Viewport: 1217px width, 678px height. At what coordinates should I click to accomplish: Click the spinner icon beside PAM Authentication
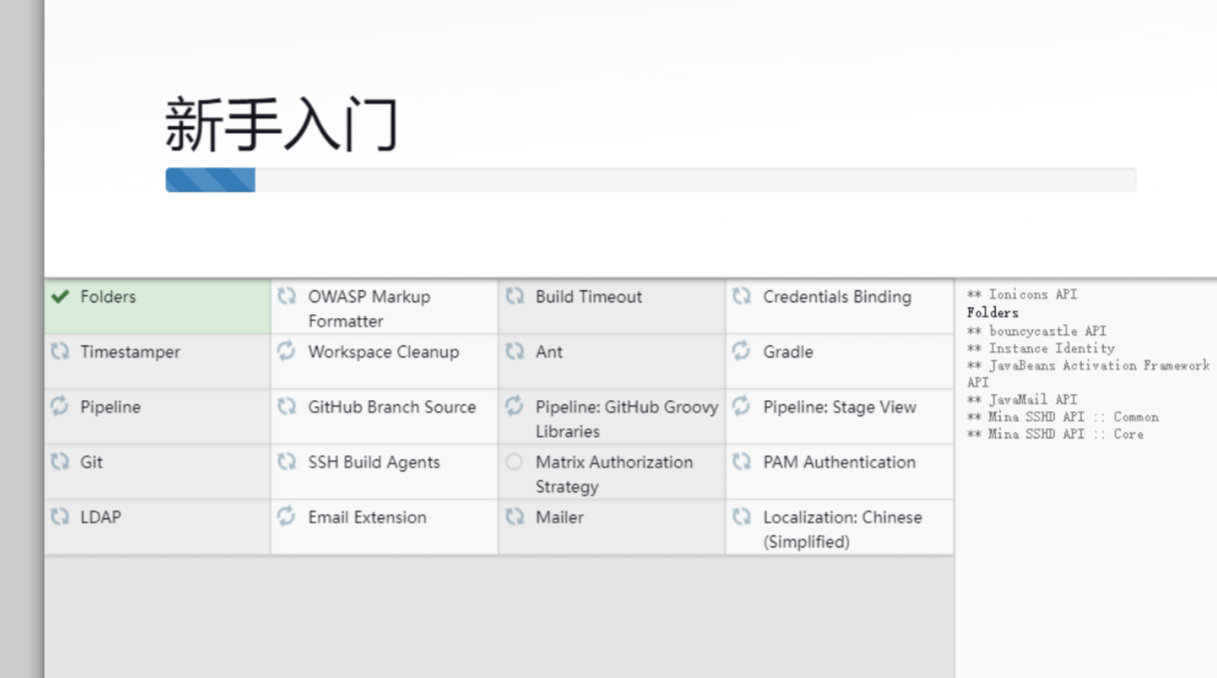click(741, 461)
